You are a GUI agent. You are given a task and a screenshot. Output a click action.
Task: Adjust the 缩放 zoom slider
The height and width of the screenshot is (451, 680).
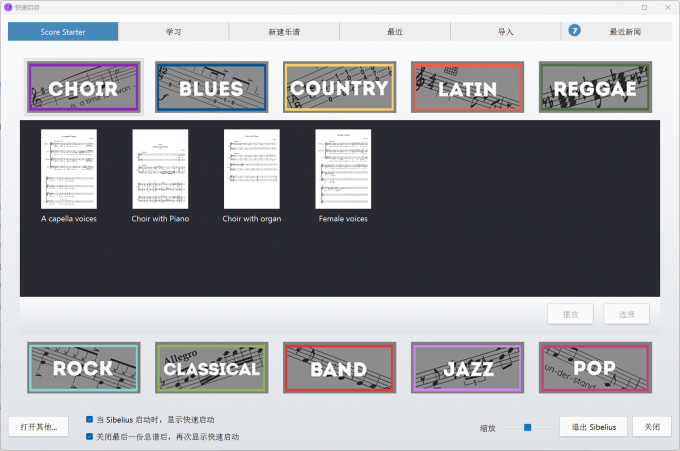pos(527,427)
